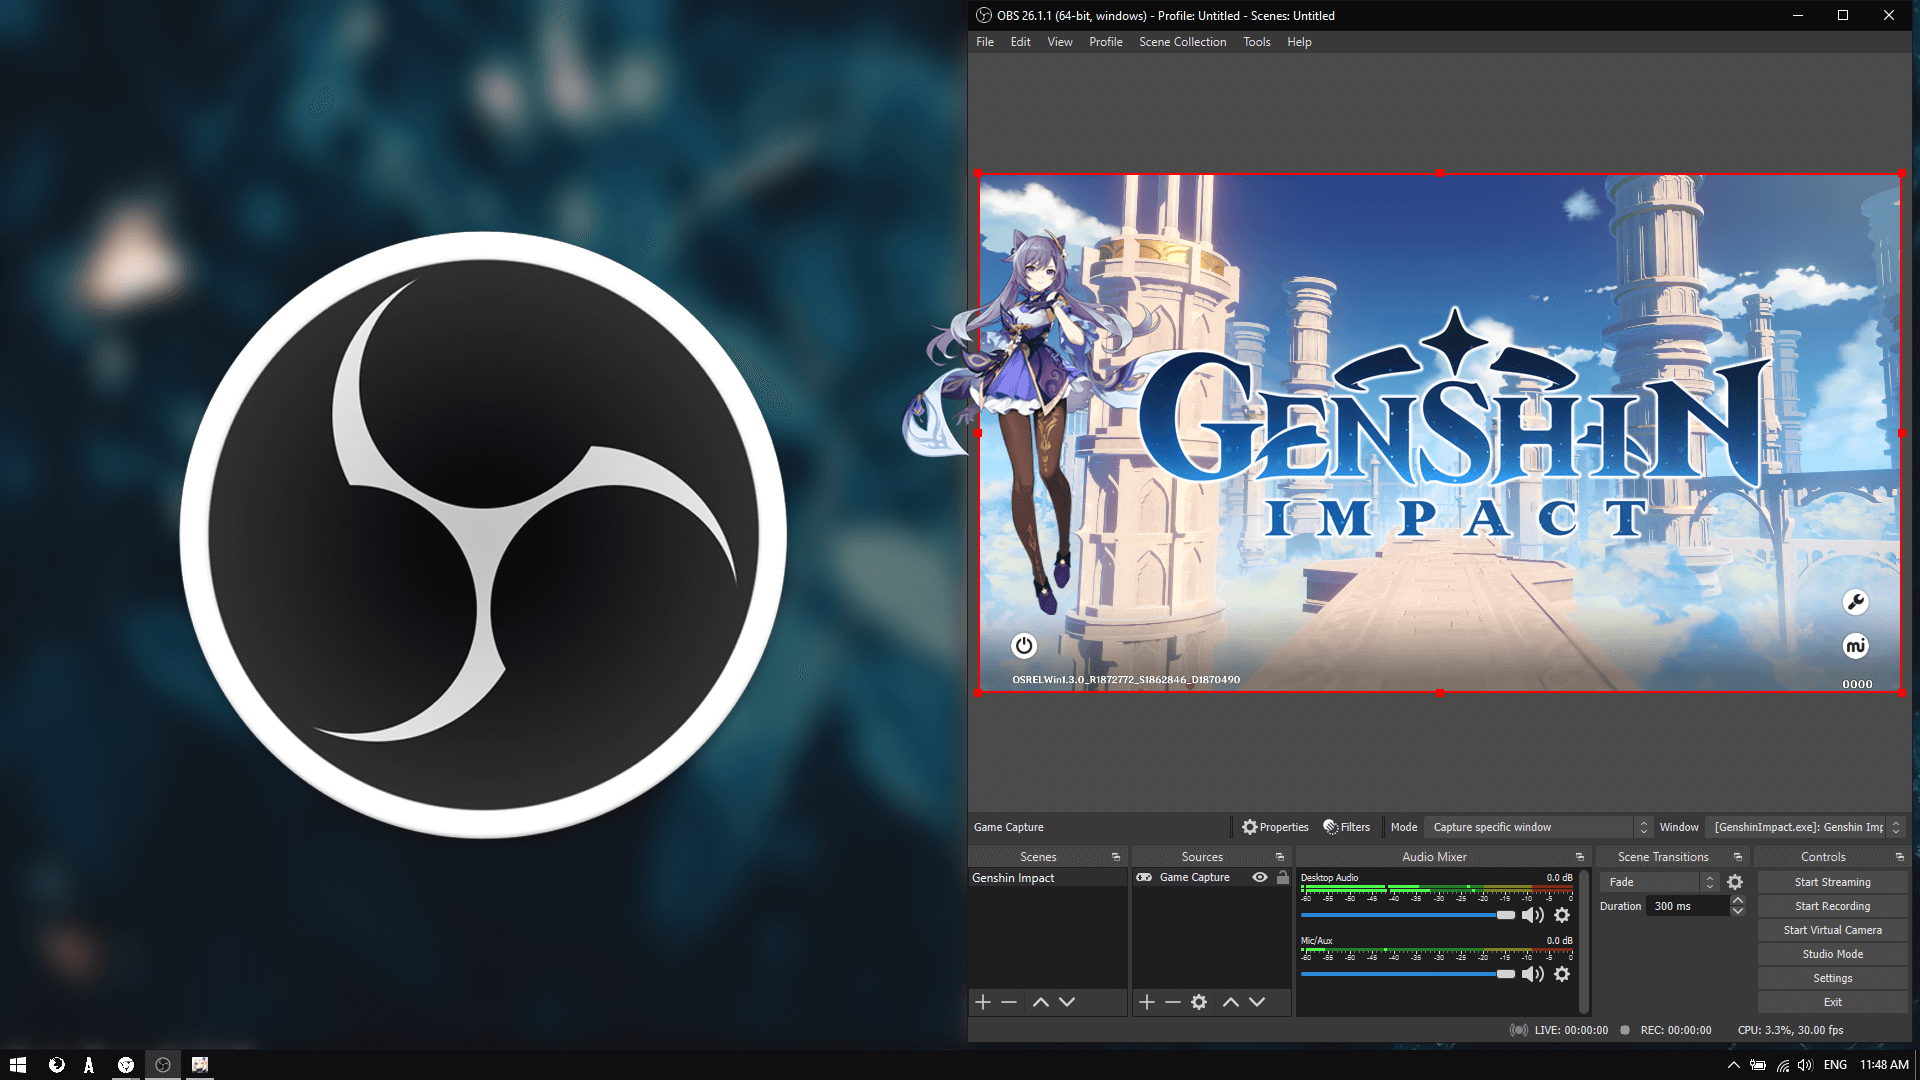Screen dimensions: 1920x1080
Task: Click Start Streaming
Action: (x=1832, y=882)
